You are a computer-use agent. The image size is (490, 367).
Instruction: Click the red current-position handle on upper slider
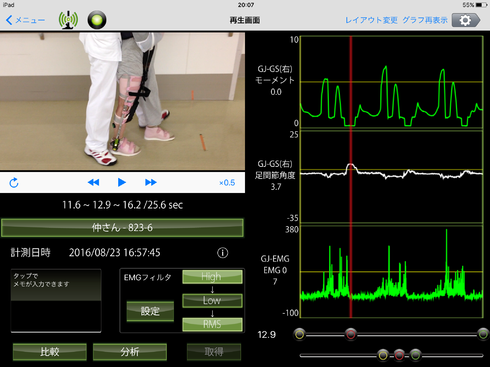coord(351,334)
